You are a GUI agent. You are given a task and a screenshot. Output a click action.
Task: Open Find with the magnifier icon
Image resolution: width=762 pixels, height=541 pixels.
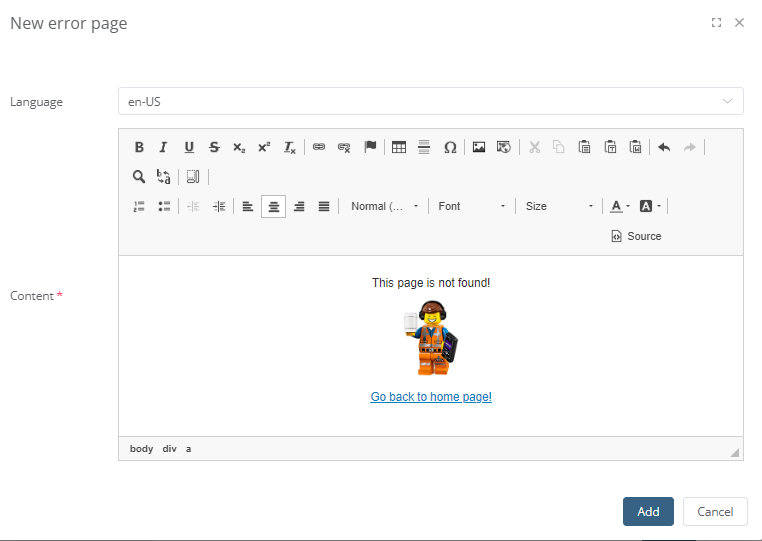tap(139, 177)
